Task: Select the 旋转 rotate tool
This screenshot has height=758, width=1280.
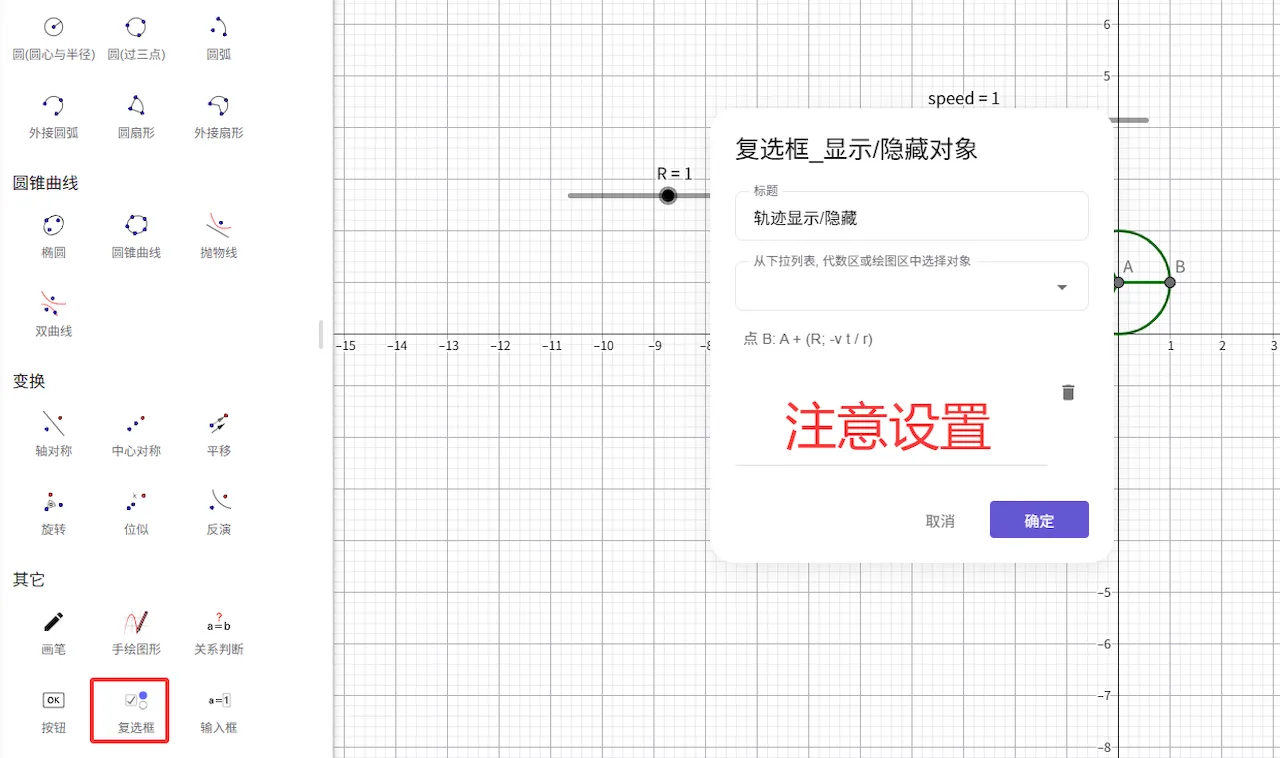Action: [x=53, y=511]
